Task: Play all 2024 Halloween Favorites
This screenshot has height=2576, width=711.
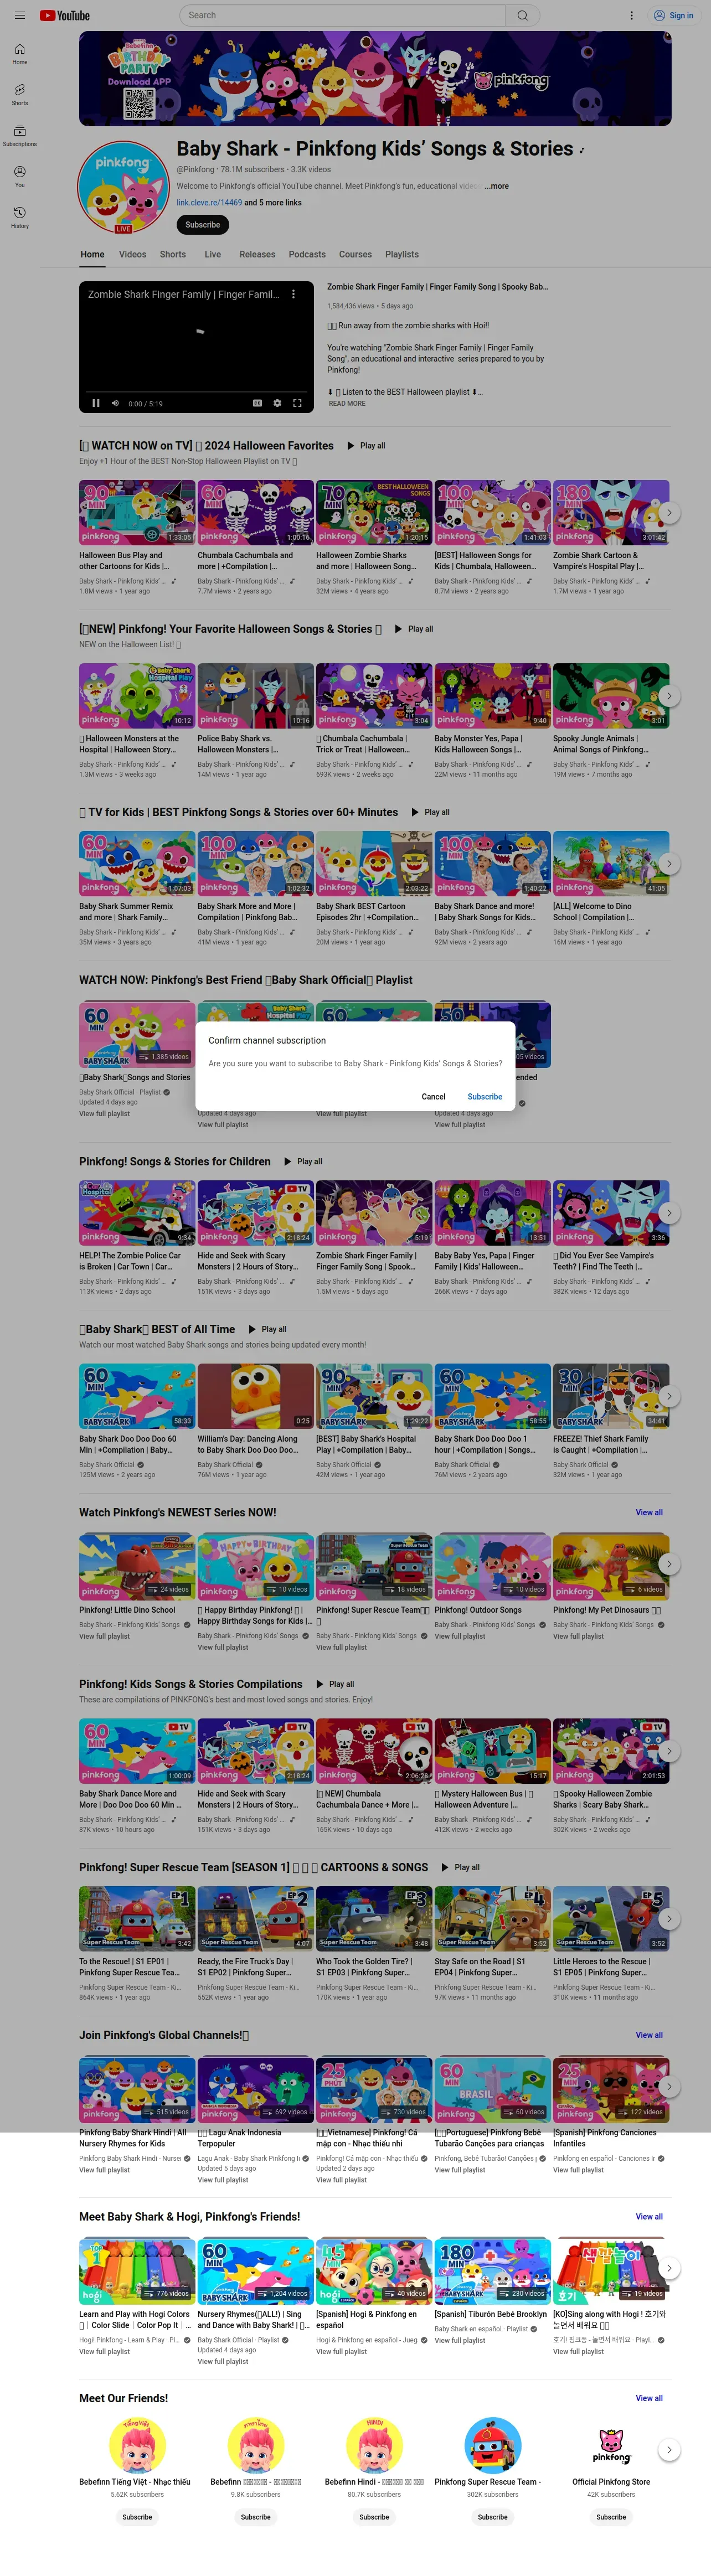Action: [366, 446]
